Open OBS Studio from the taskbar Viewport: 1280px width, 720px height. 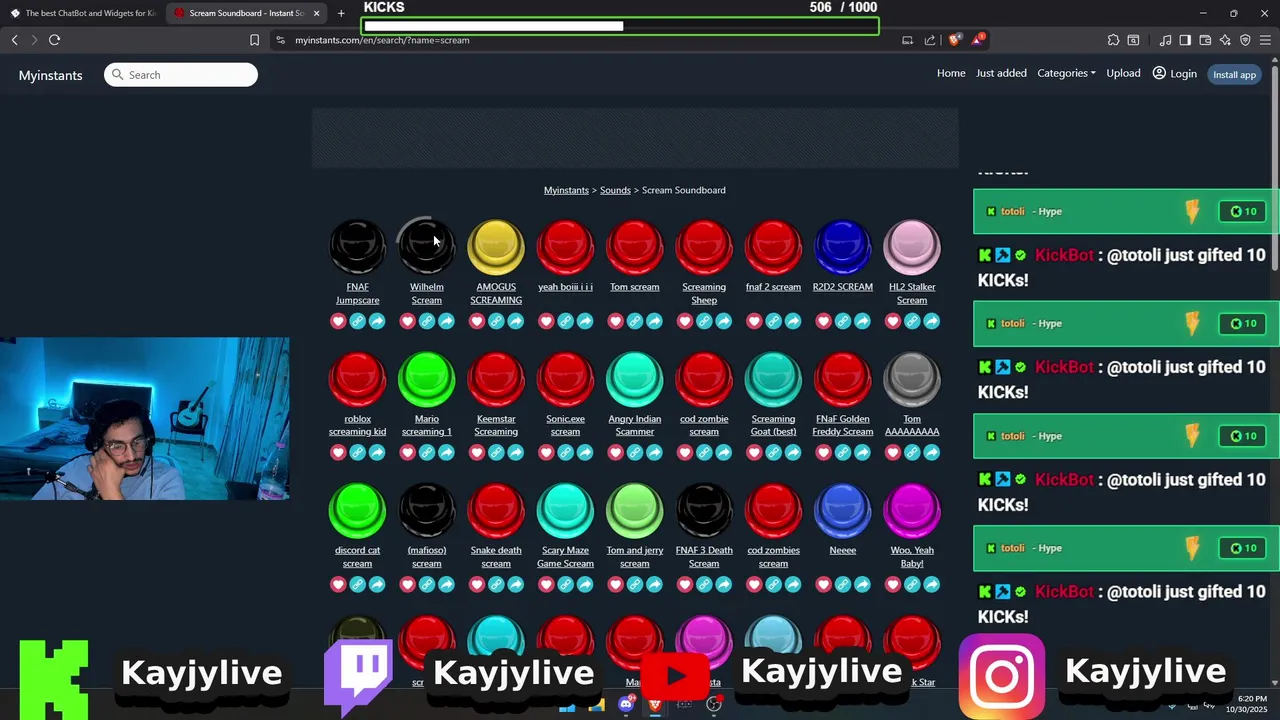click(x=714, y=704)
